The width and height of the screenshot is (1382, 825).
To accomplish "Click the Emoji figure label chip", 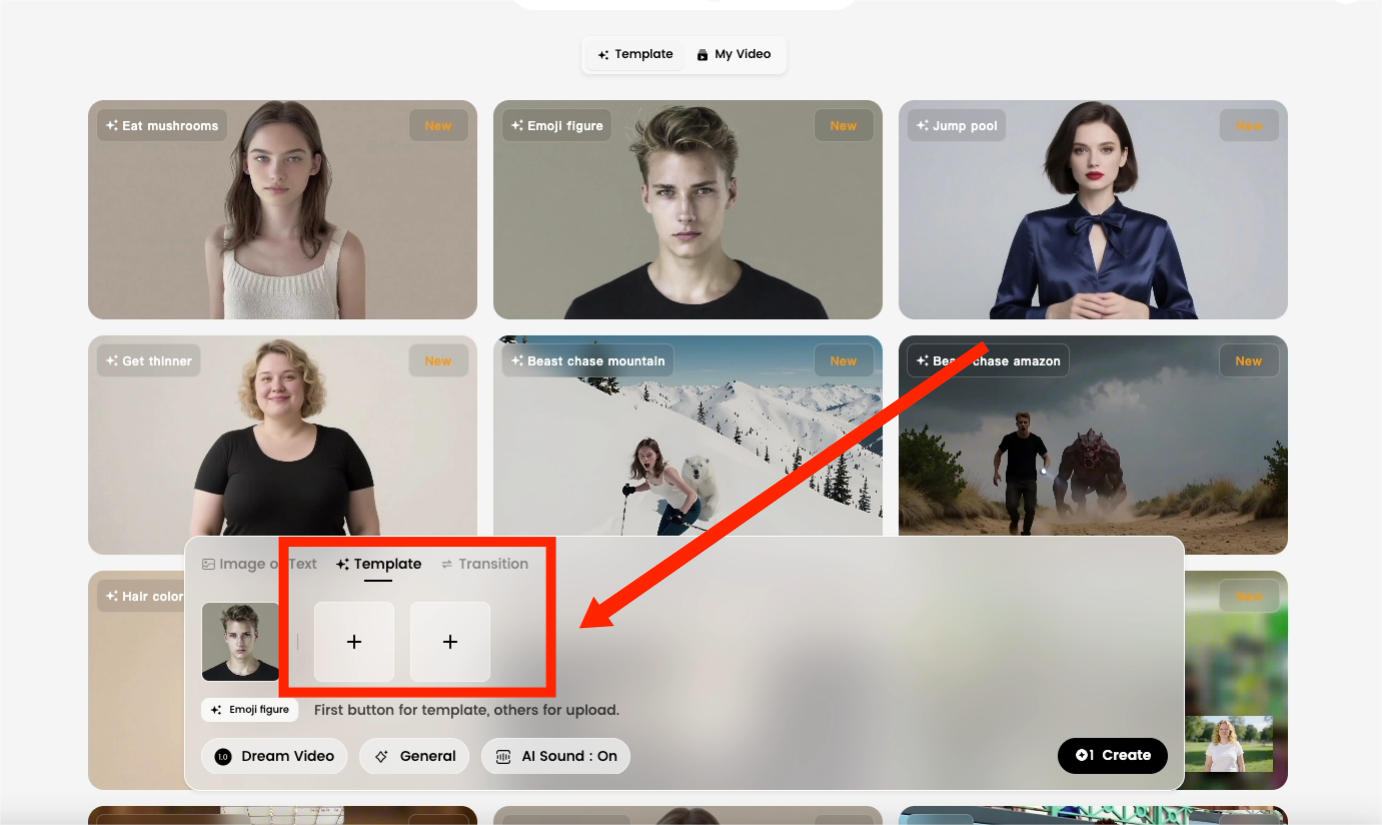I will coord(250,710).
